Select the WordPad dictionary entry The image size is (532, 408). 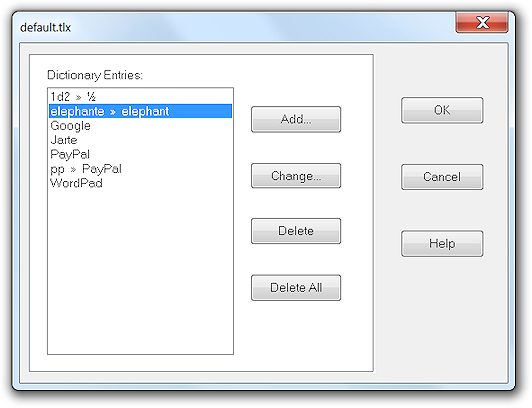click(140, 183)
